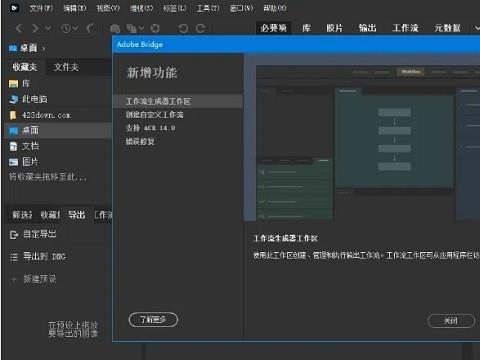This screenshot has width=480, height=360.
Task: Click the 导出到 DNG preset icon
Action: [14, 257]
